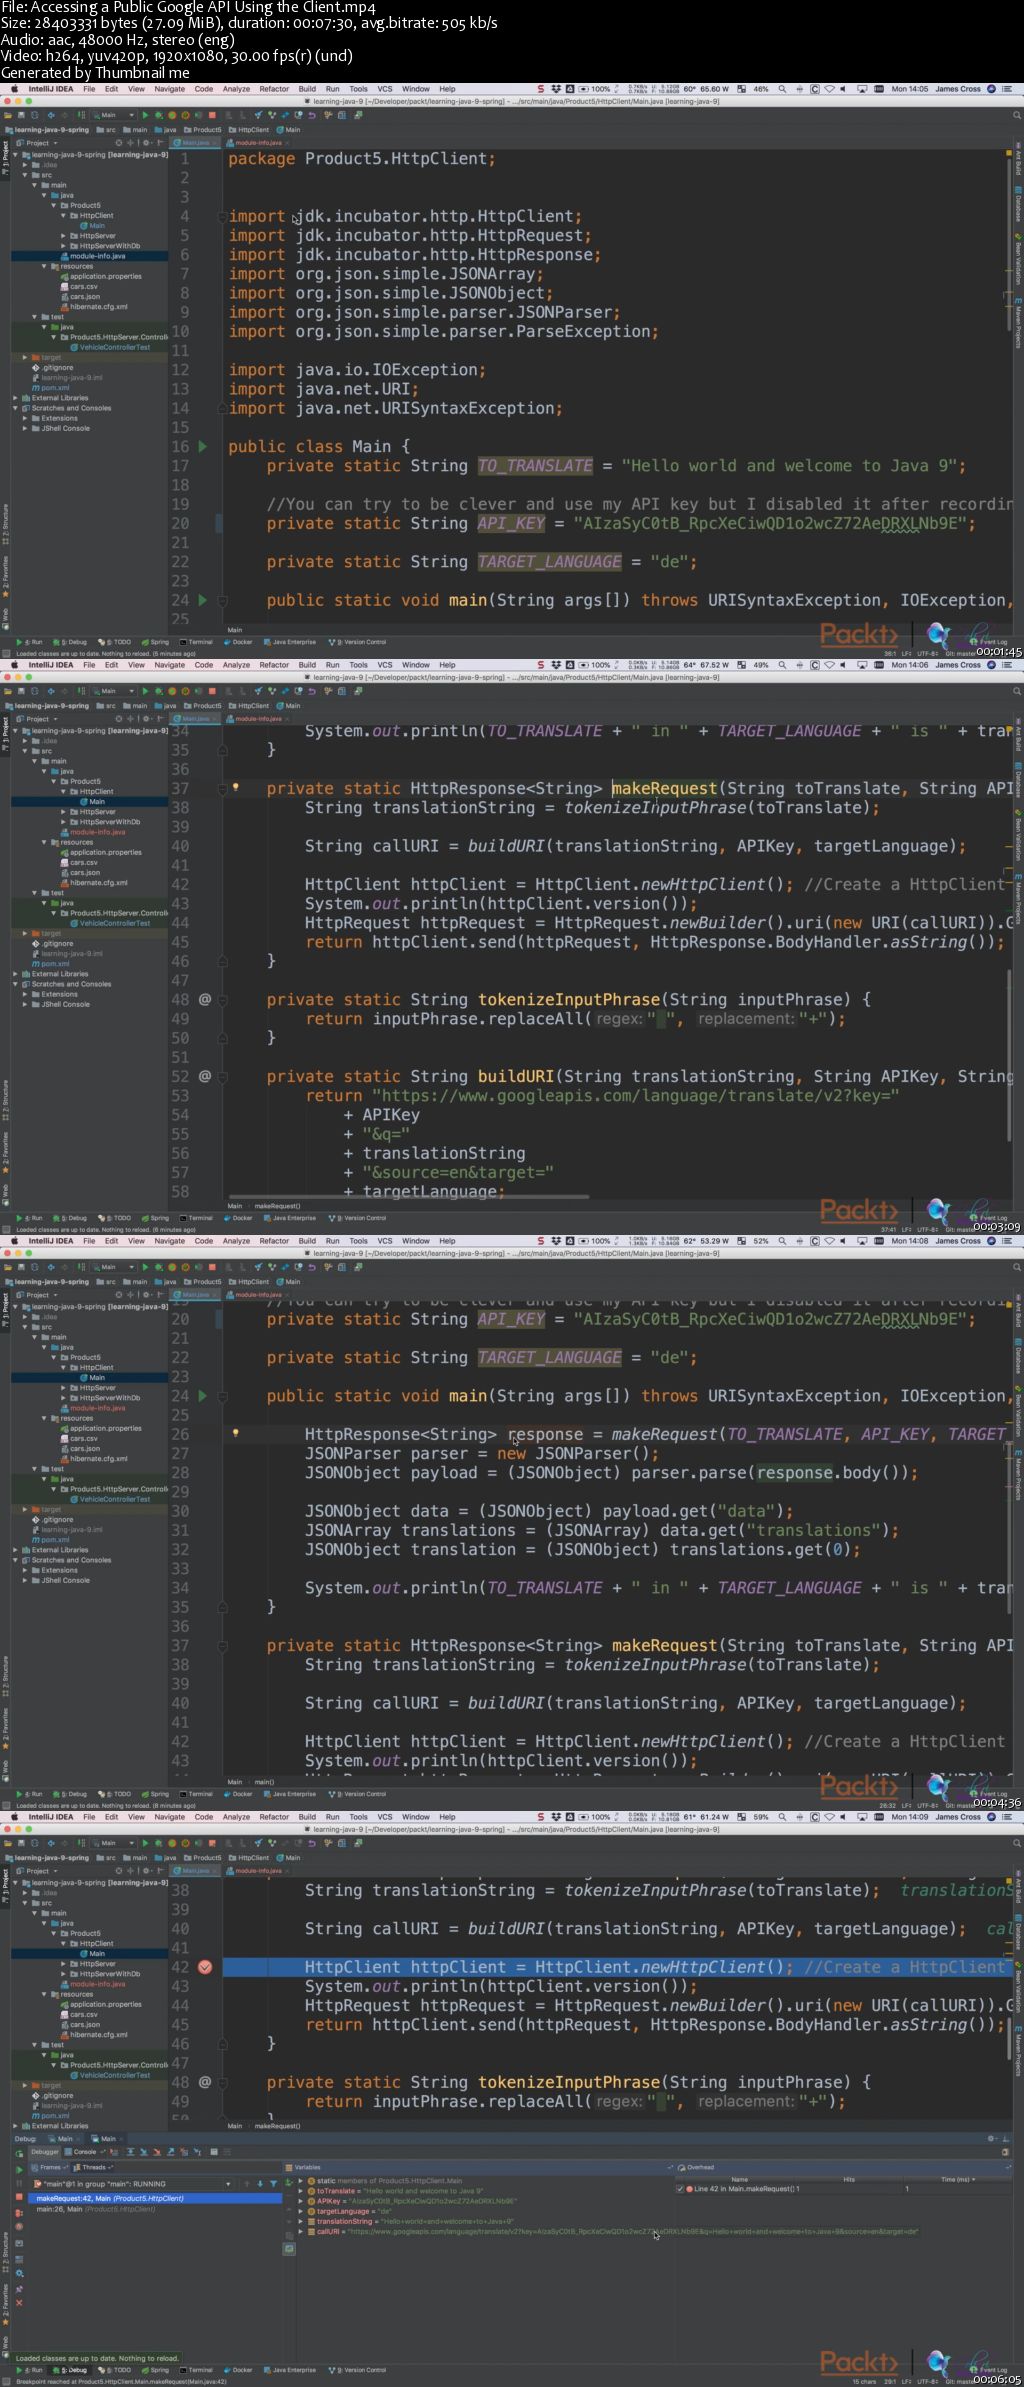Select stack frame 'main:26, Main'
The image size is (1024, 2387).
click(x=96, y=2209)
